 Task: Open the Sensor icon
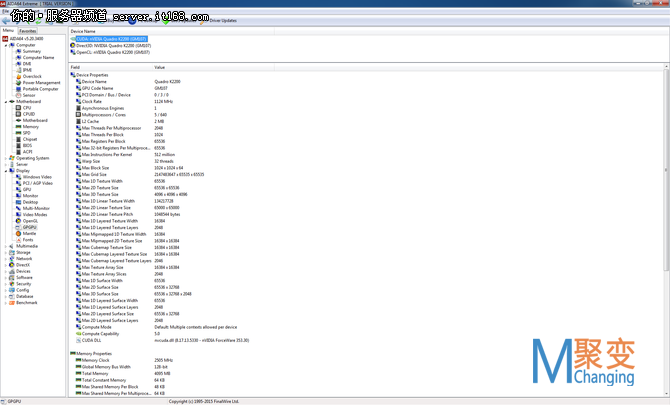(x=18, y=95)
